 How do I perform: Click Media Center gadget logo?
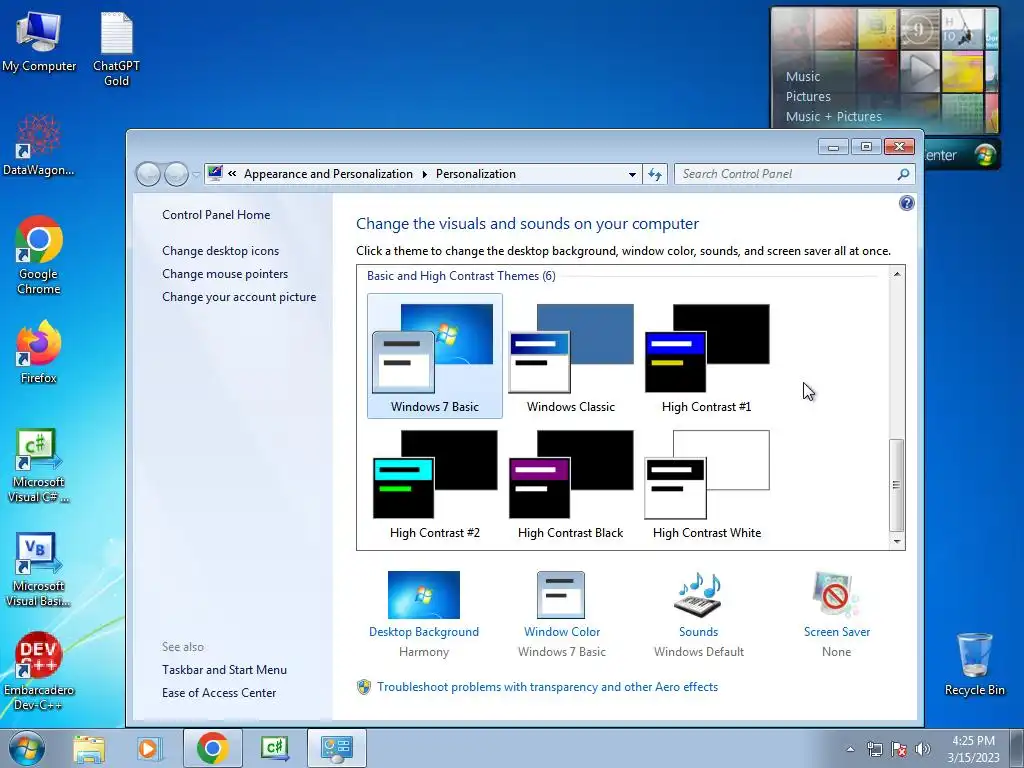point(985,155)
